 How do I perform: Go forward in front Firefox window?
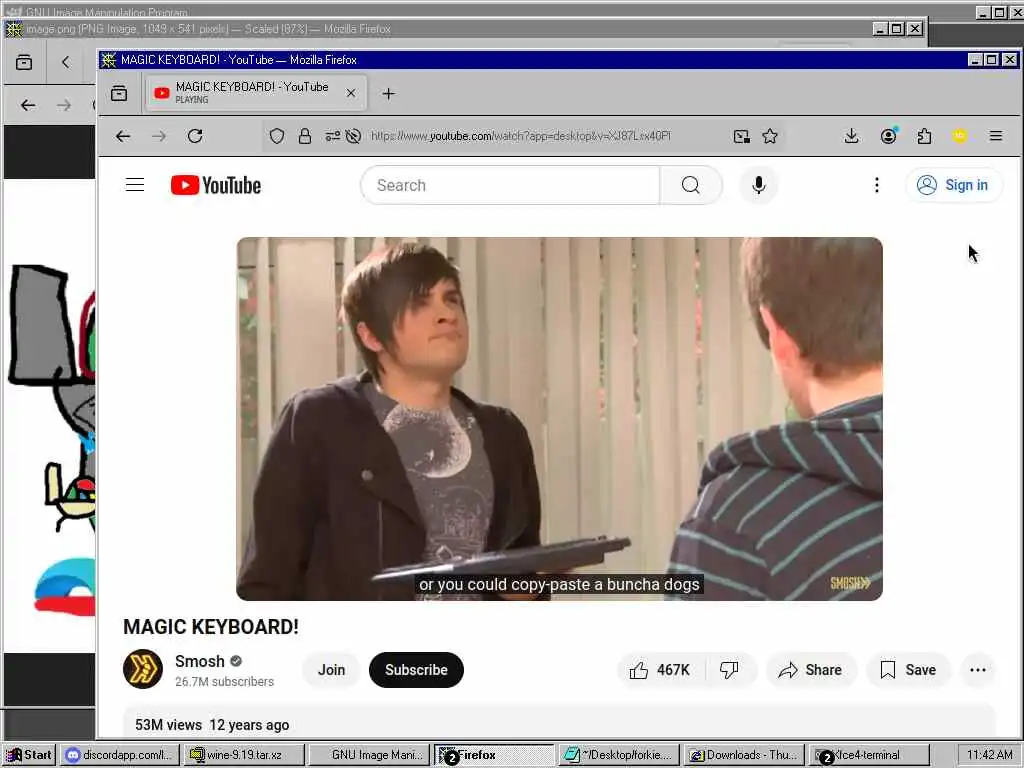(x=159, y=136)
